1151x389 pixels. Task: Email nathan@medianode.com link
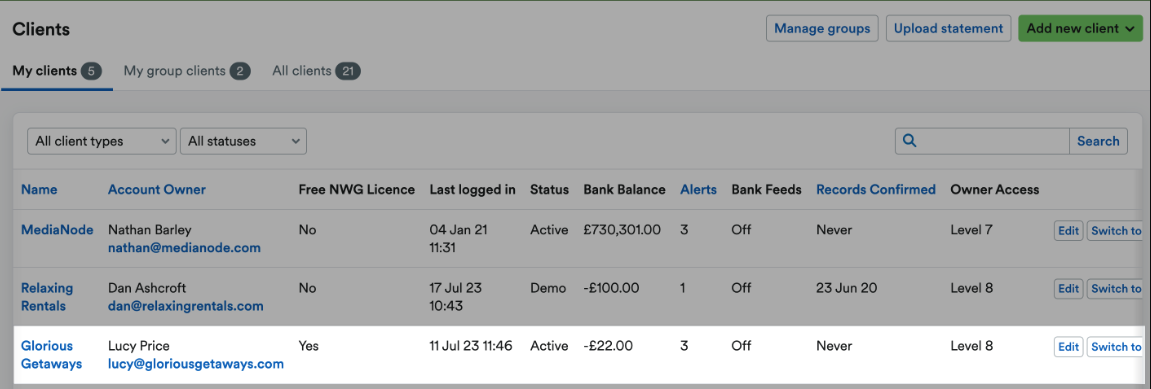184,248
